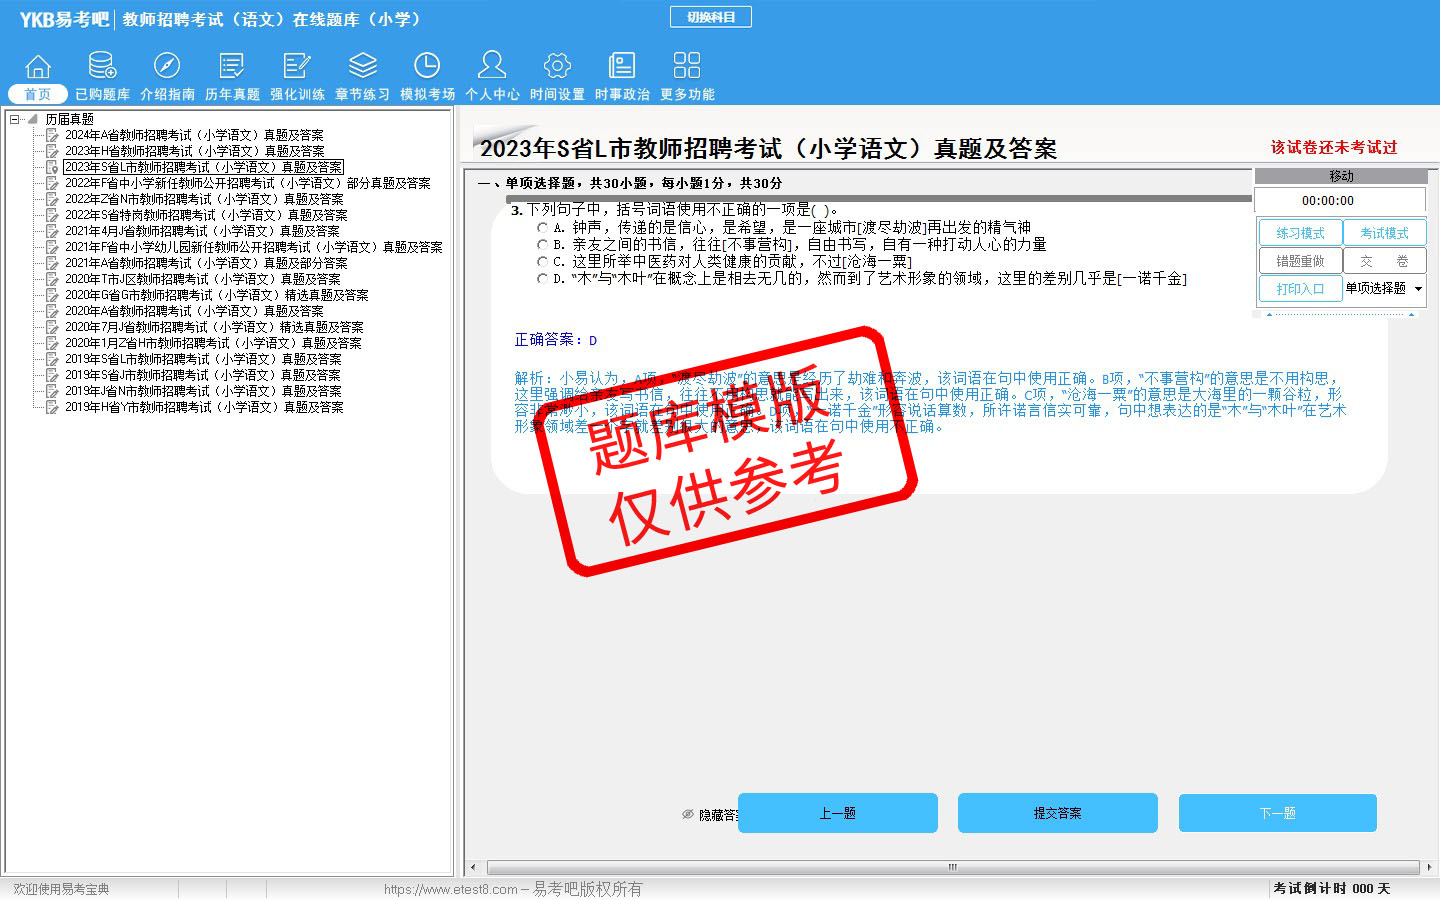Open 更多功能 grid menu
The height and width of the screenshot is (900, 1440).
(x=687, y=67)
